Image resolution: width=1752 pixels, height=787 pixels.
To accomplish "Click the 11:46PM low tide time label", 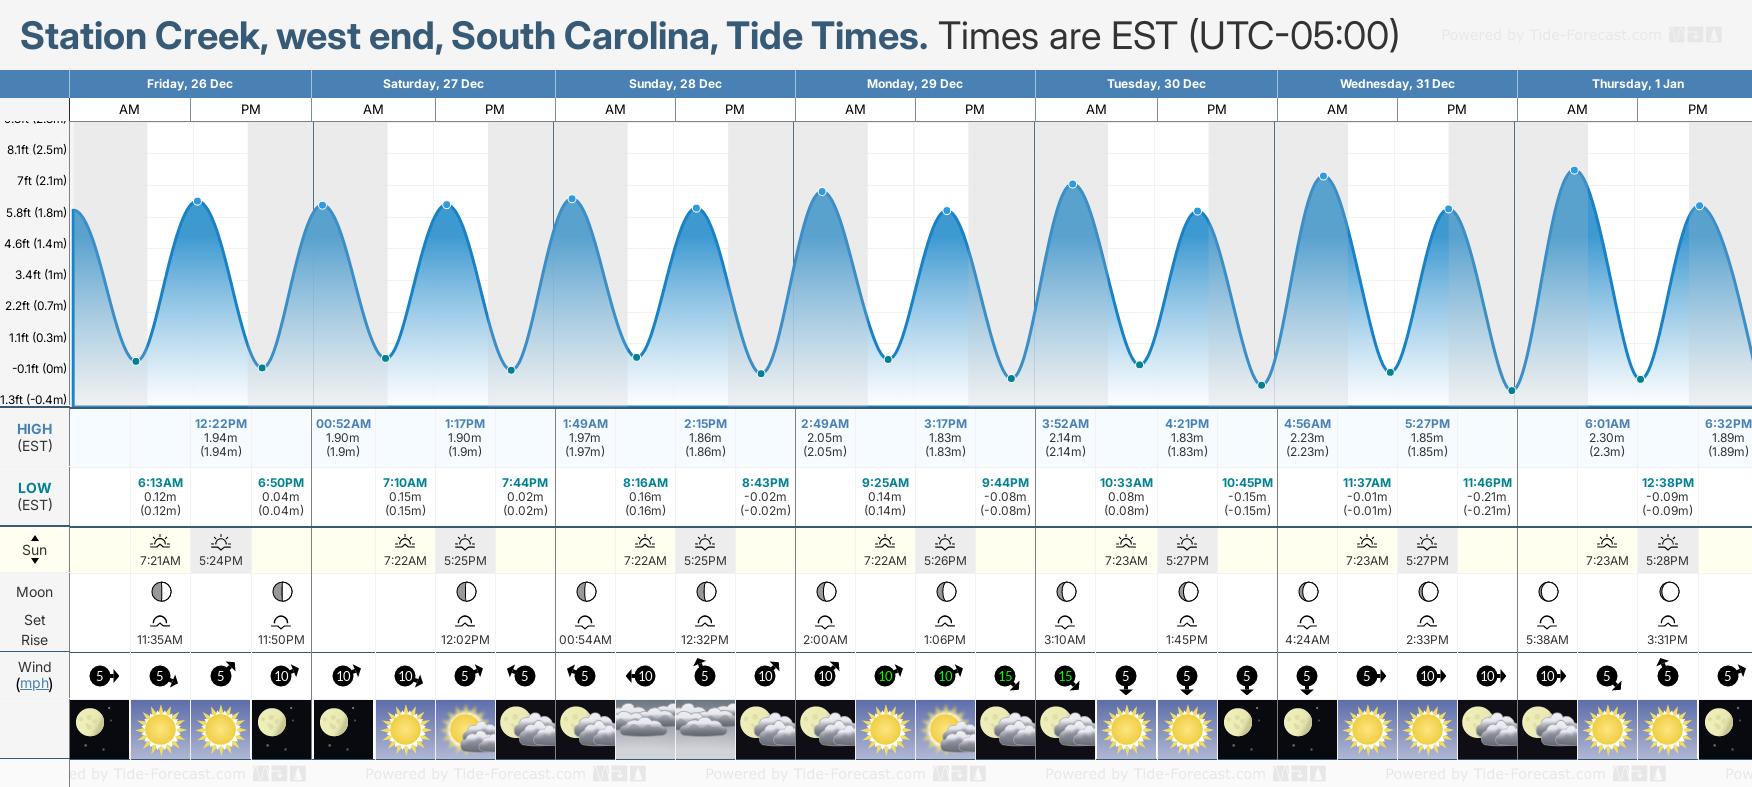I will click(x=1487, y=483).
